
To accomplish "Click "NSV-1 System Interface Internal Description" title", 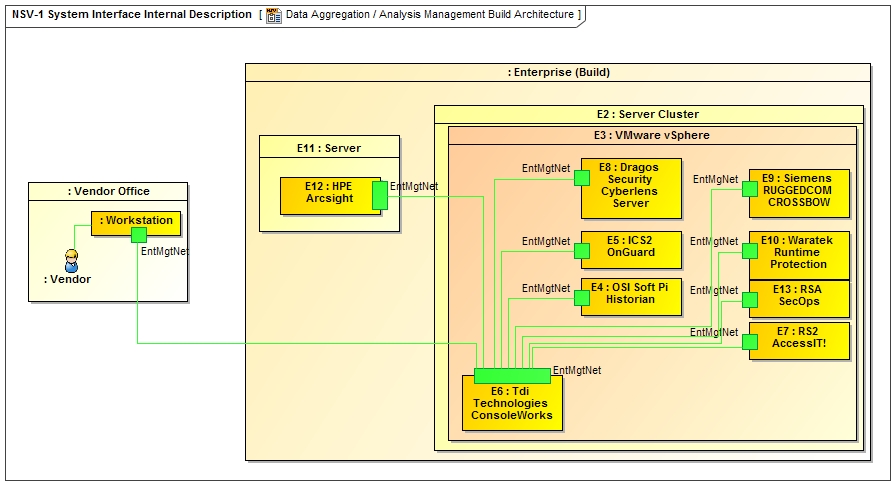I will click(132, 15).
